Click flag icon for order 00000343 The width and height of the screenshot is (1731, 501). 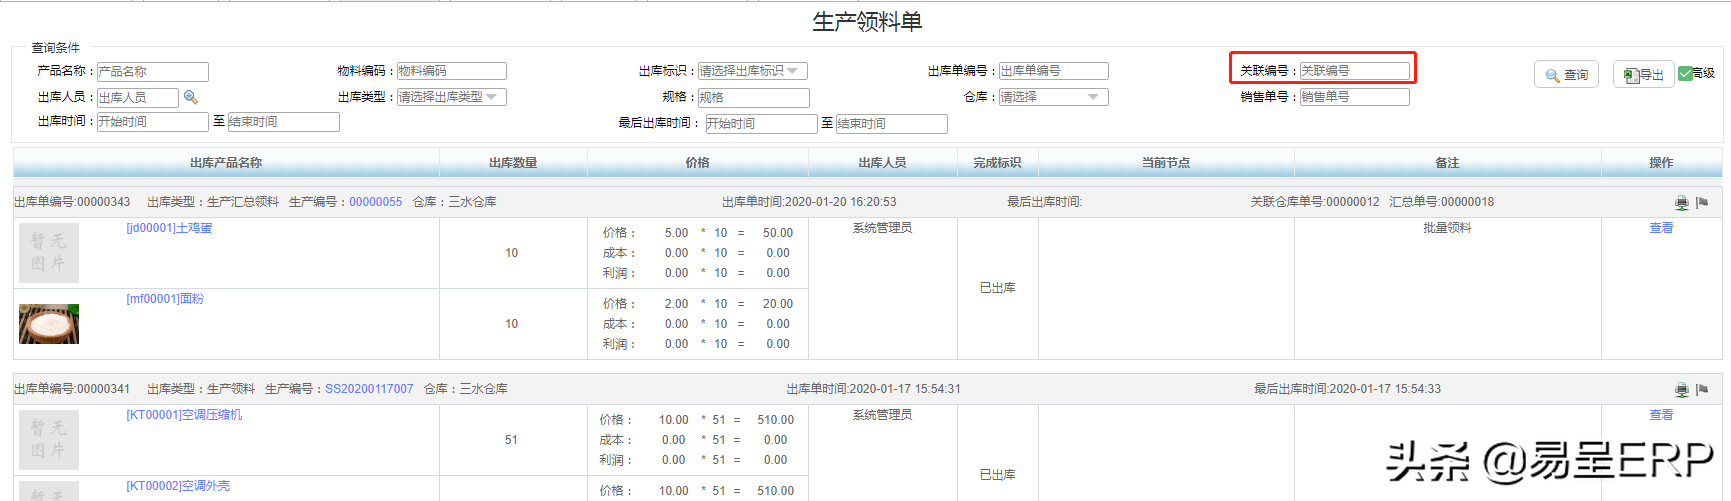point(1702,203)
